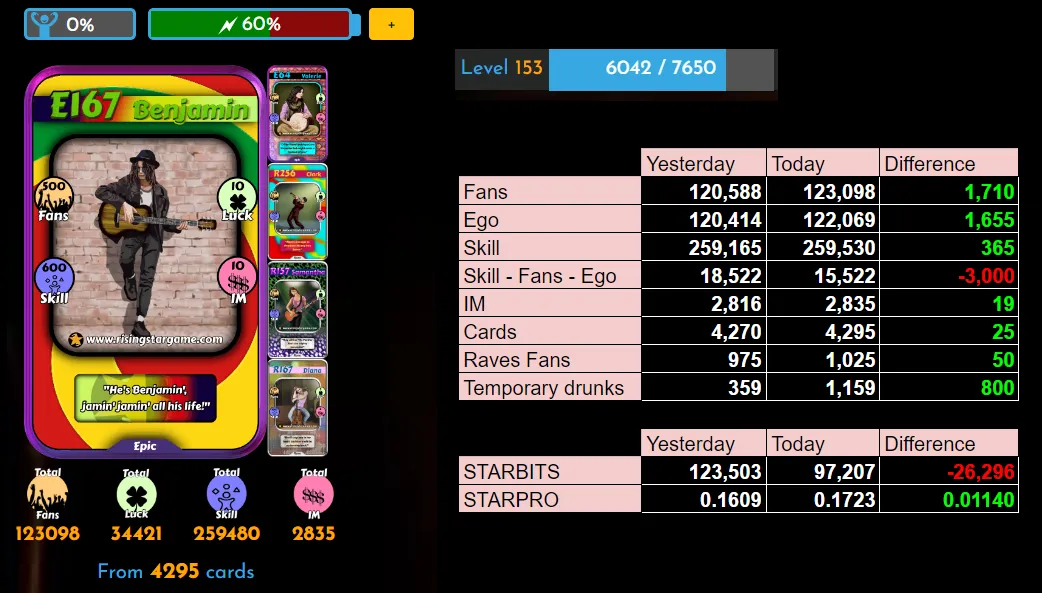Click the Total Fans crowd icon
Viewport: 1042px width, 593px height.
coord(47,495)
